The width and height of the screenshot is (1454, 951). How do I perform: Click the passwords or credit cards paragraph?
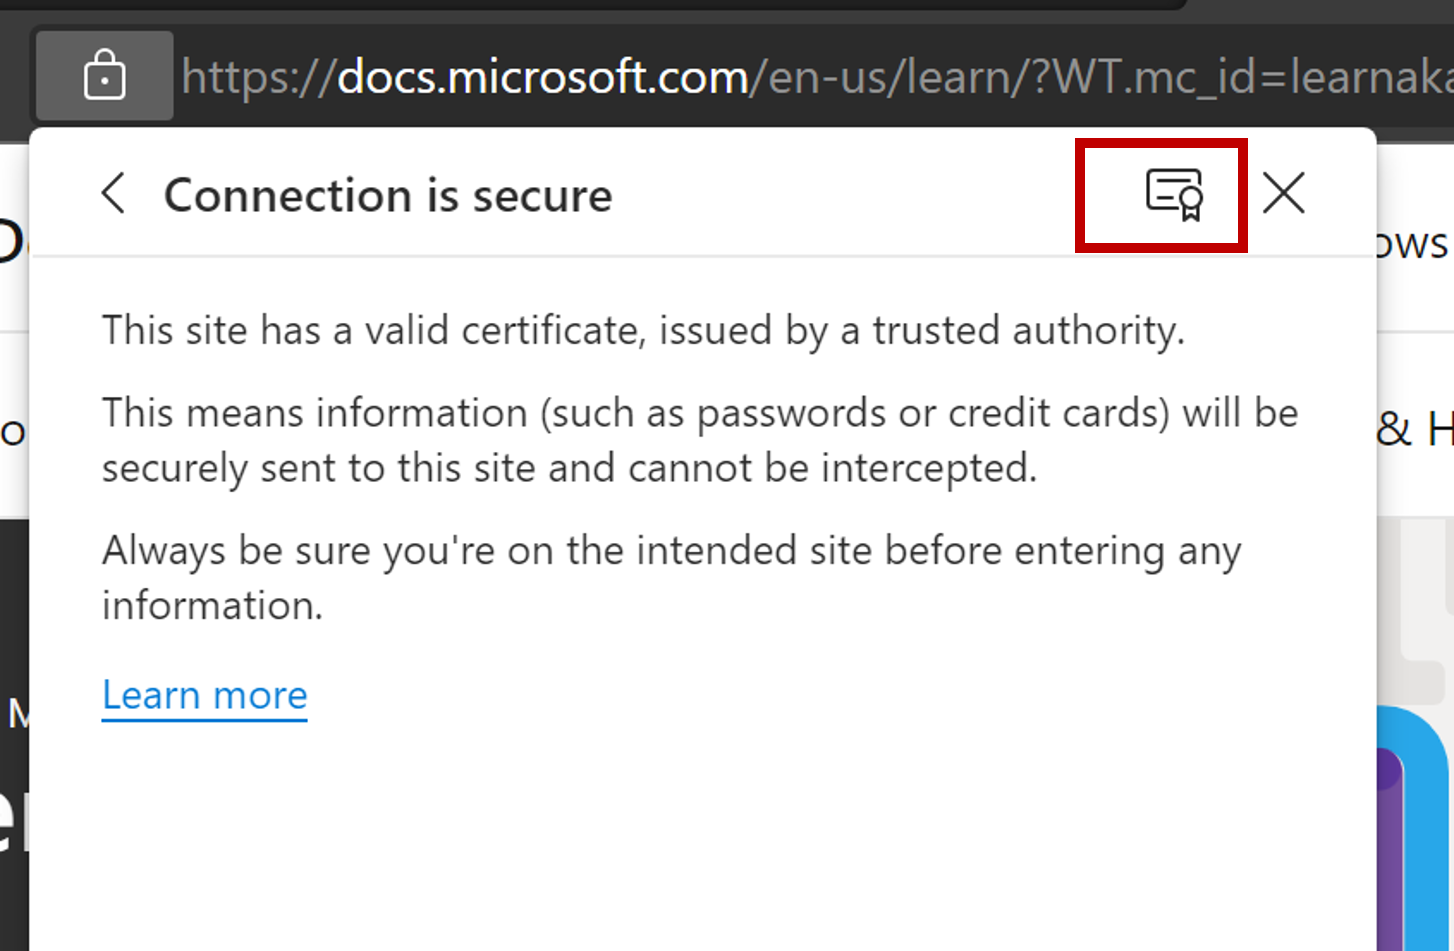point(700,440)
